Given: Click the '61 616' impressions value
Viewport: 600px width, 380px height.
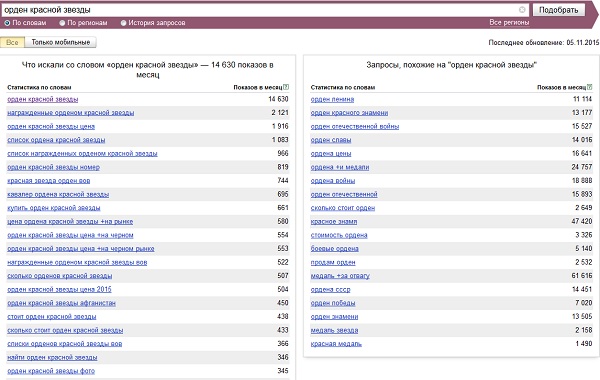Looking at the screenshot, I should pos(582,276).
